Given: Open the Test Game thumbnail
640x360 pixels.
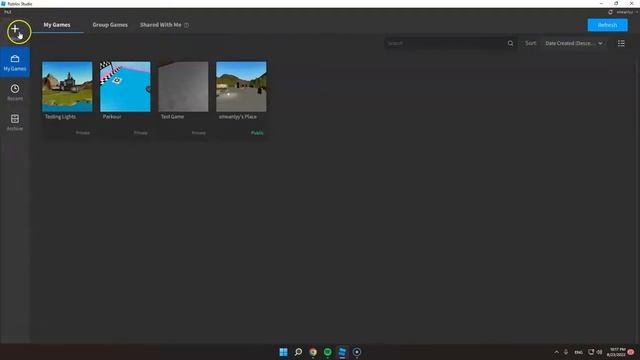Looking at the screenshot, I should click(183, 87).
